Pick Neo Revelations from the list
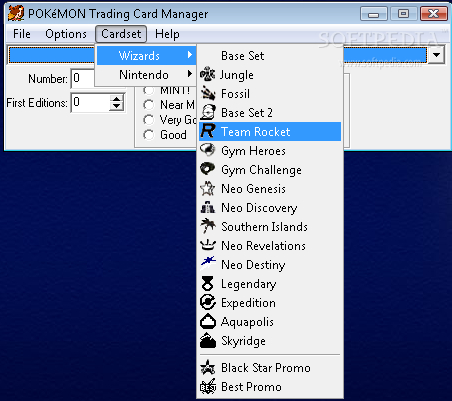Screen dimensions: 452x401 point(270,246)
